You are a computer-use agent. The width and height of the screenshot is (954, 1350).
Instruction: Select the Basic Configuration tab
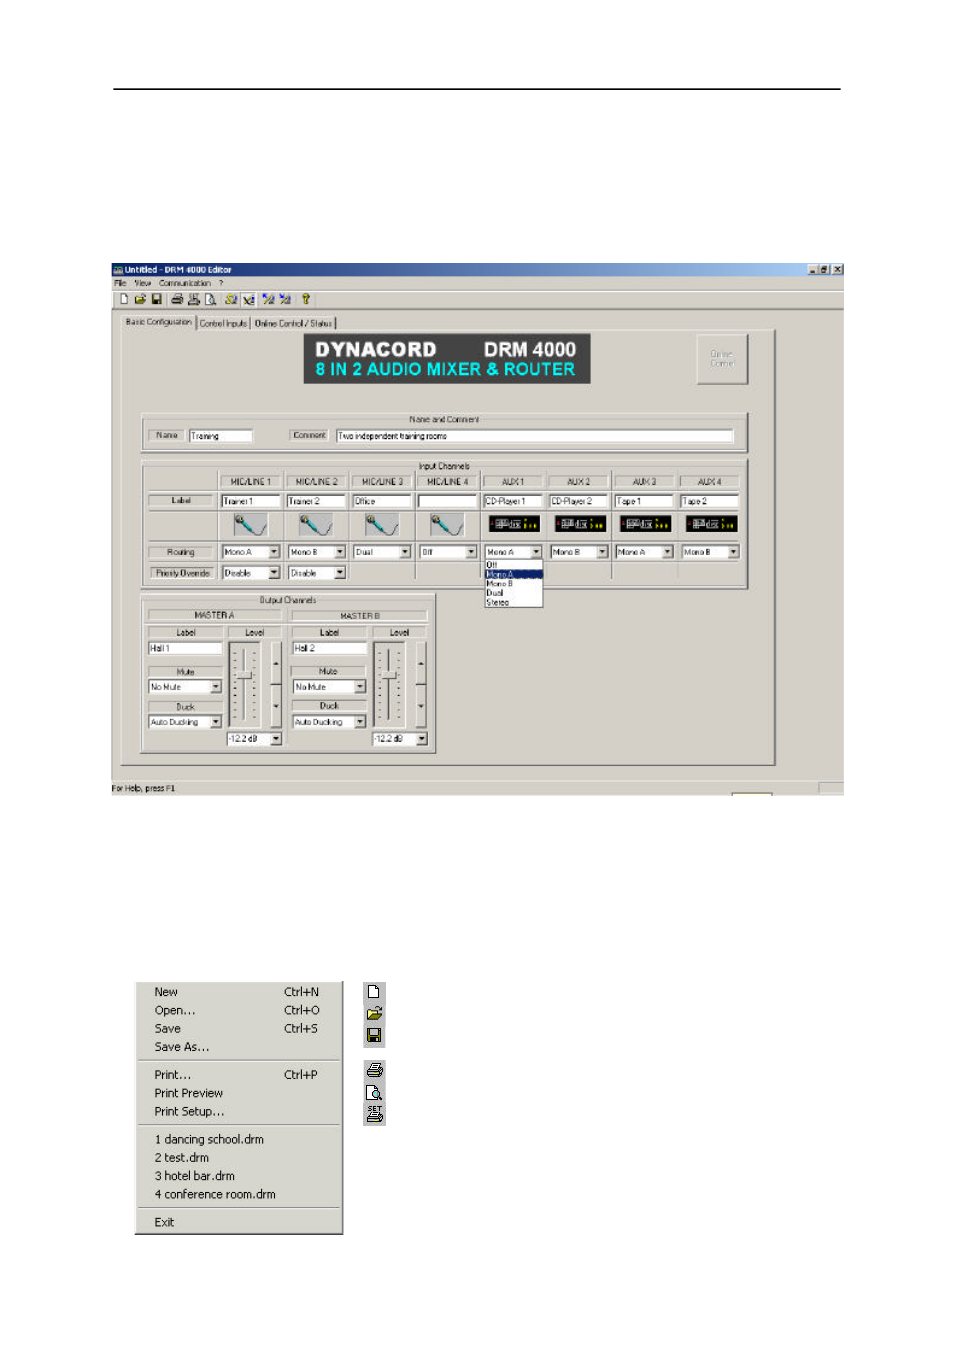click(x=158, y=322)
